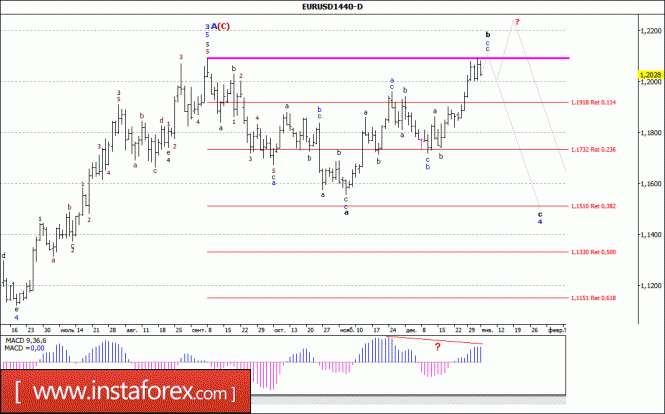Click the 'MACD 9,36,6' indicator label
Viewport: 665px width, 414px height.
coord(26,341)
